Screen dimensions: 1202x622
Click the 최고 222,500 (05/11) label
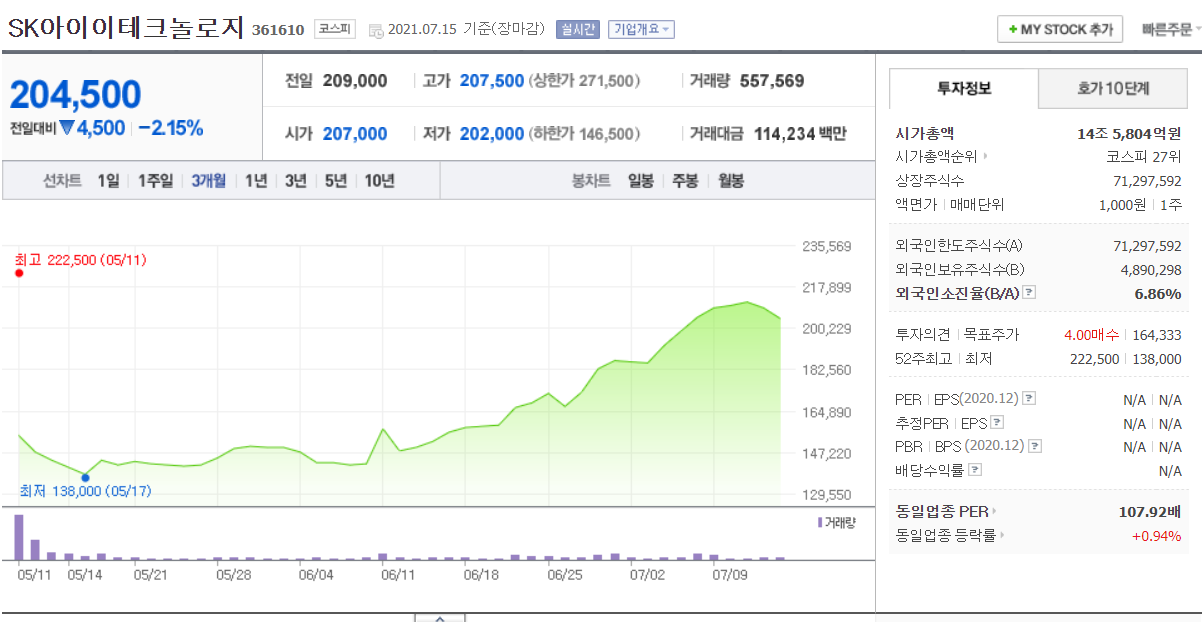[x=80, y=260]
